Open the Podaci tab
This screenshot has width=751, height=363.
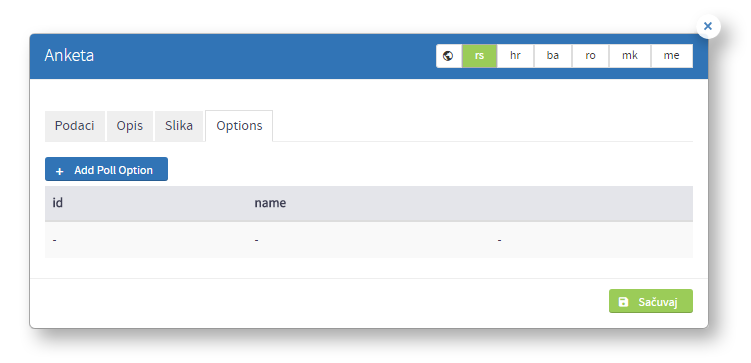pos(75,126)
